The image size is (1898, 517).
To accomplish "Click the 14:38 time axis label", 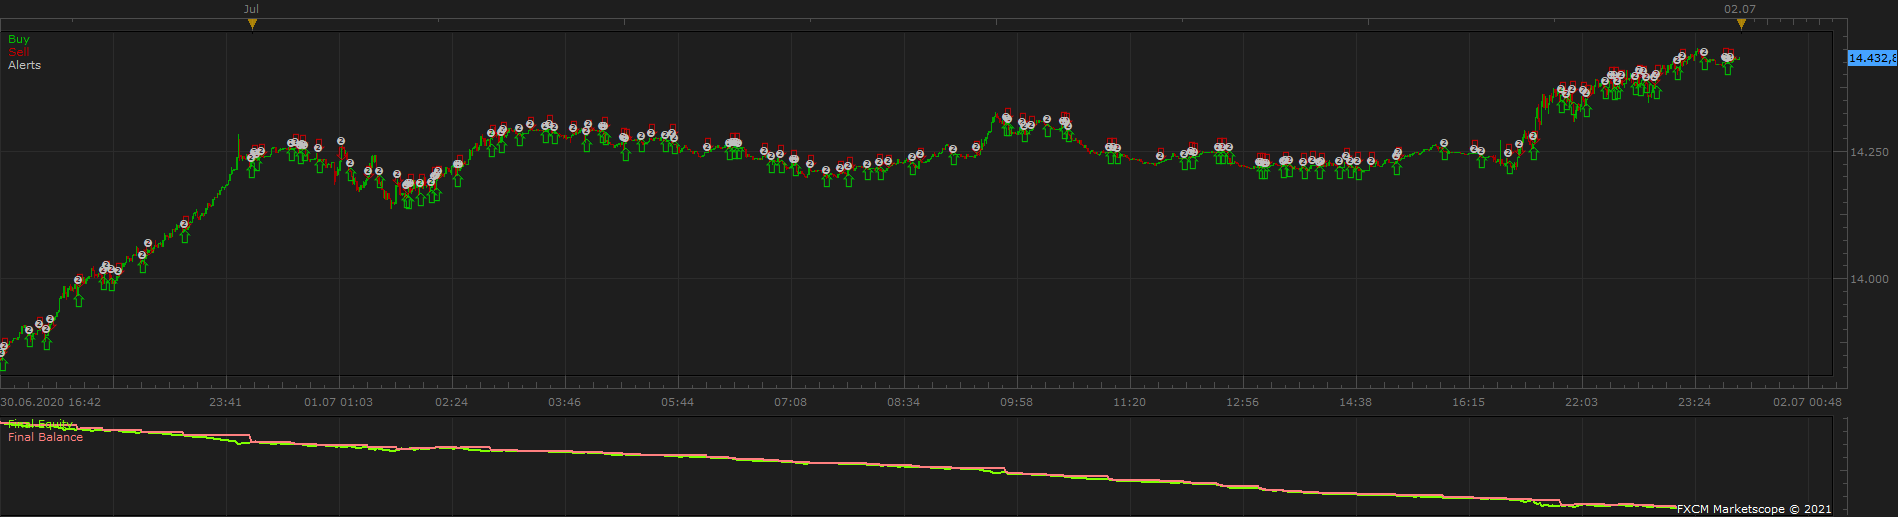I will (1355, 402).
